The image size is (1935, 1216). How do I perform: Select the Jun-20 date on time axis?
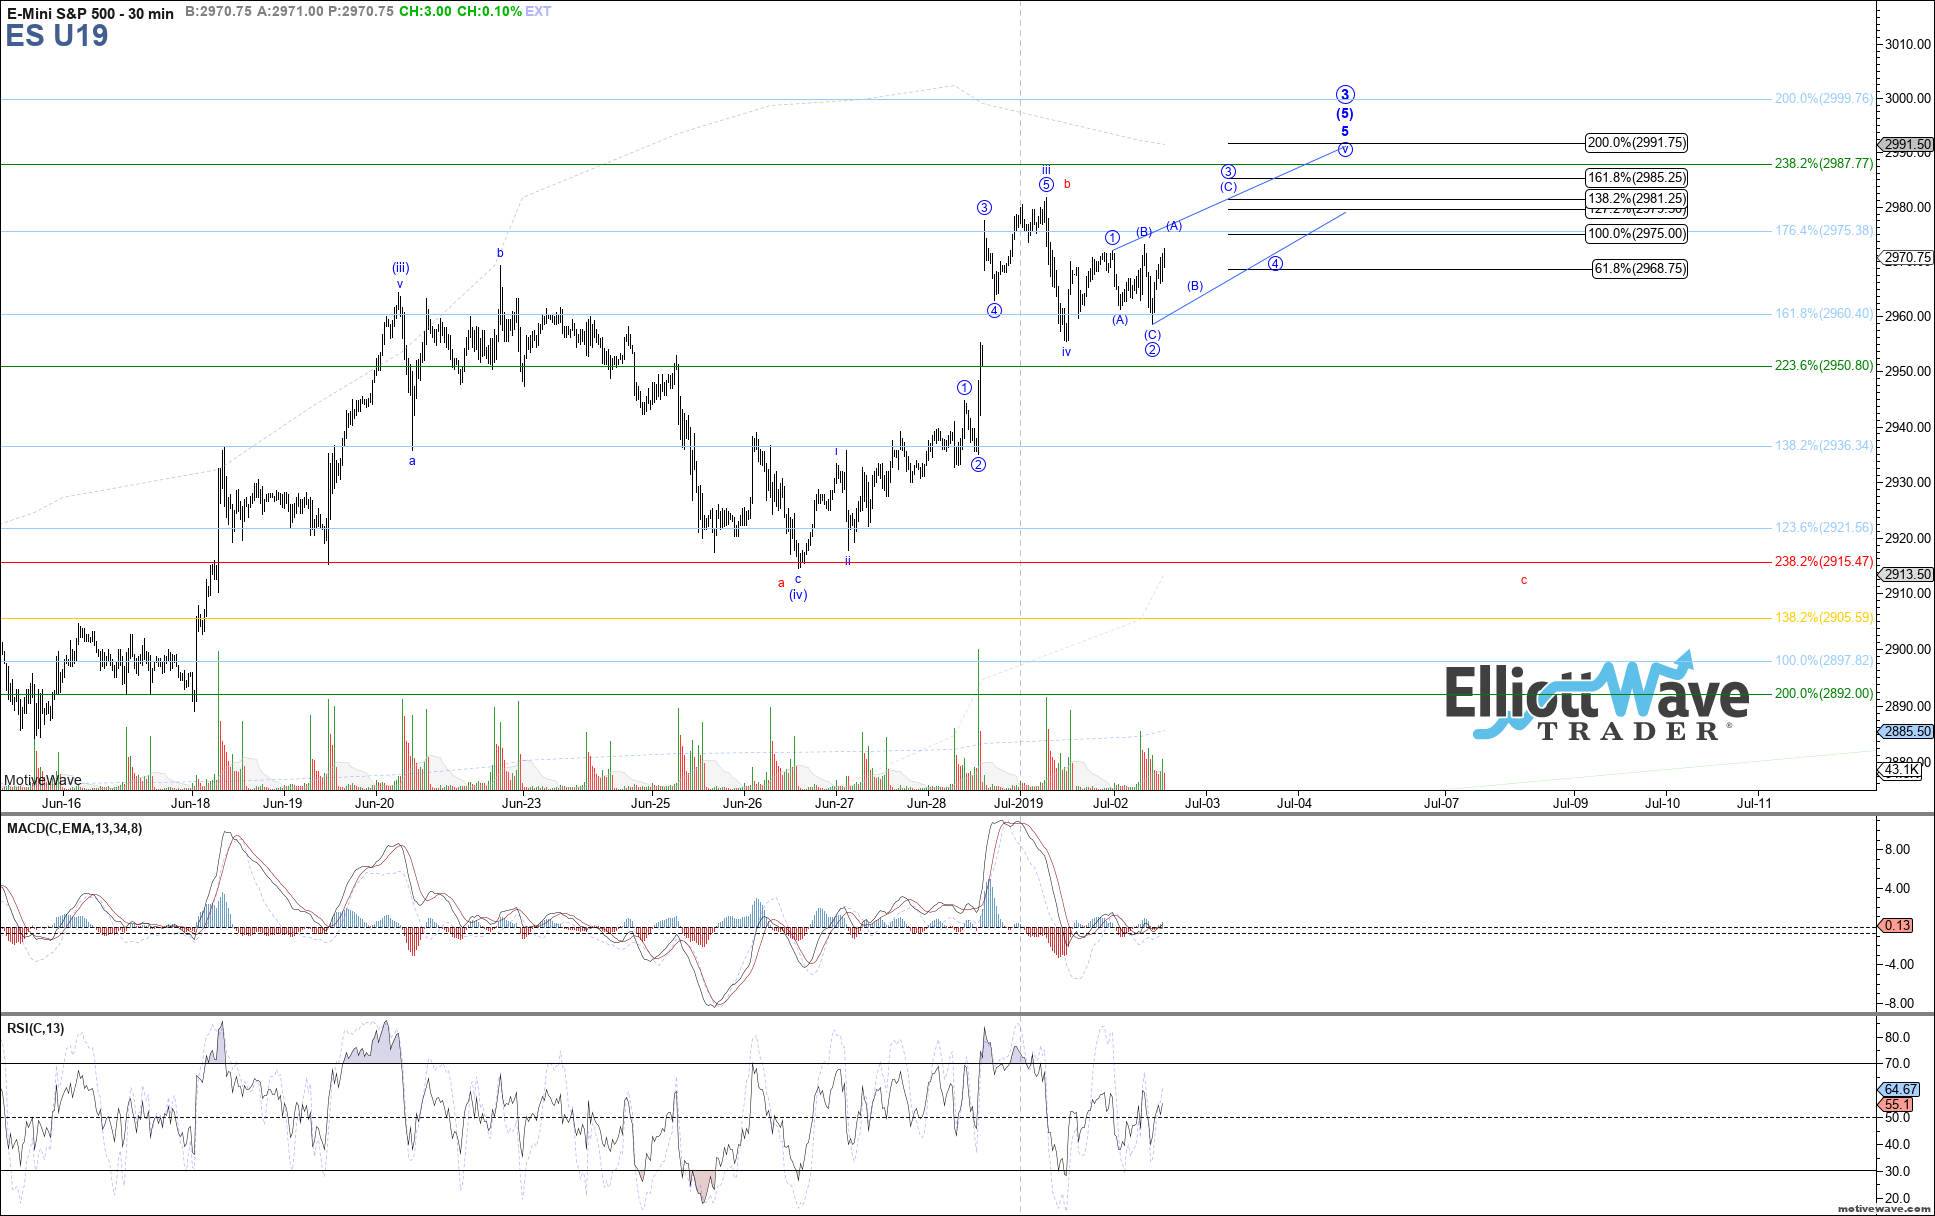click(x=375, y=803)
